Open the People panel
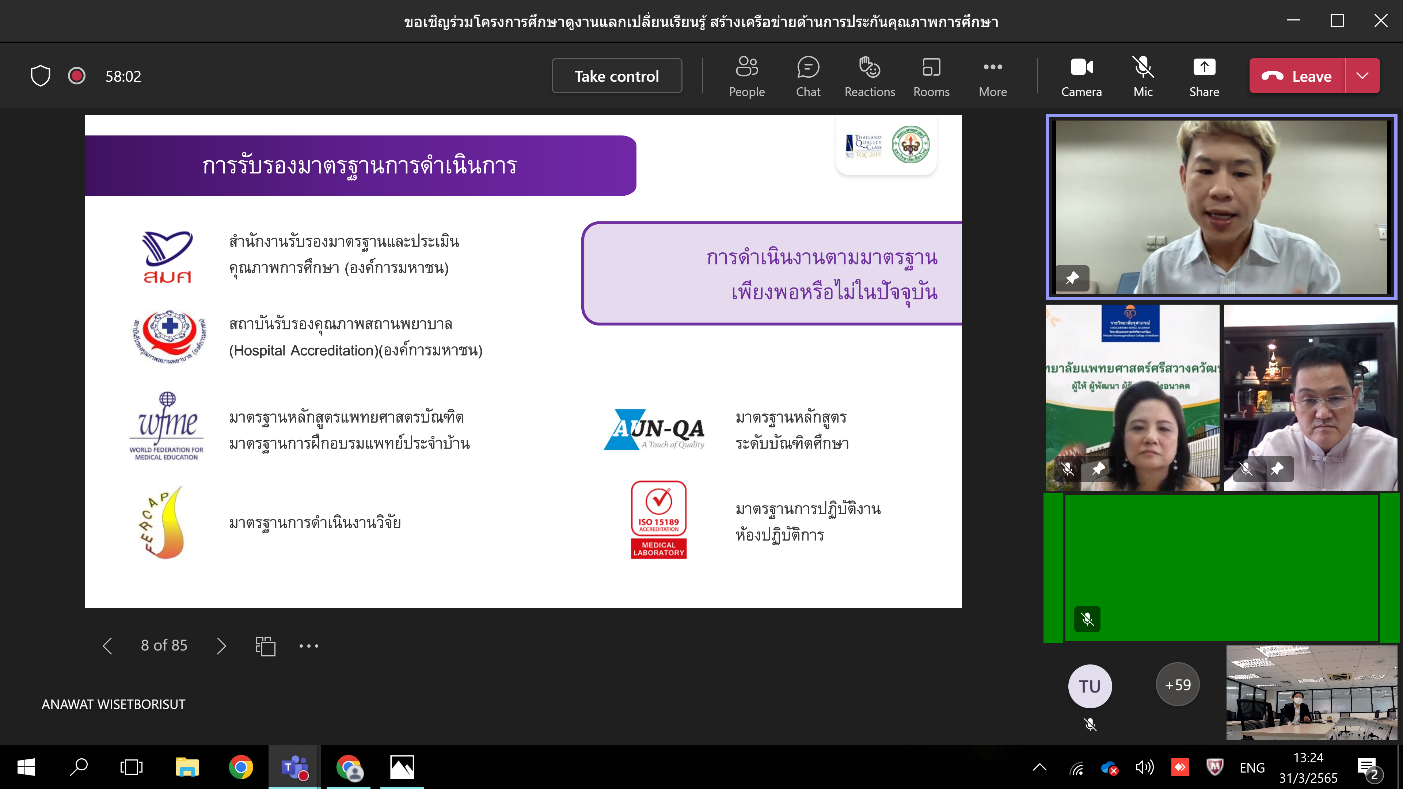 pos(746,77)
